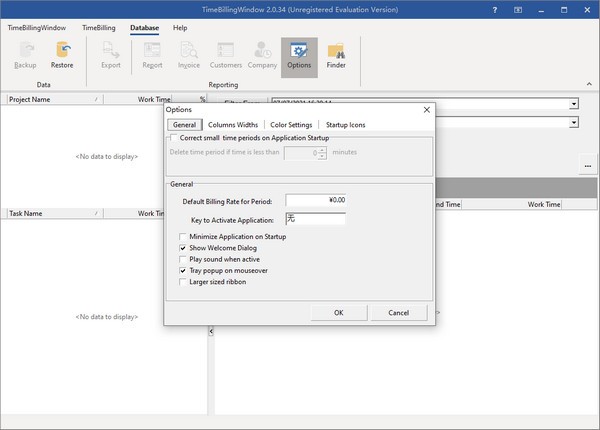
Task: Open the TimeBilling ribbon menu
Action: pyautogui.click(x=97, y=28)
